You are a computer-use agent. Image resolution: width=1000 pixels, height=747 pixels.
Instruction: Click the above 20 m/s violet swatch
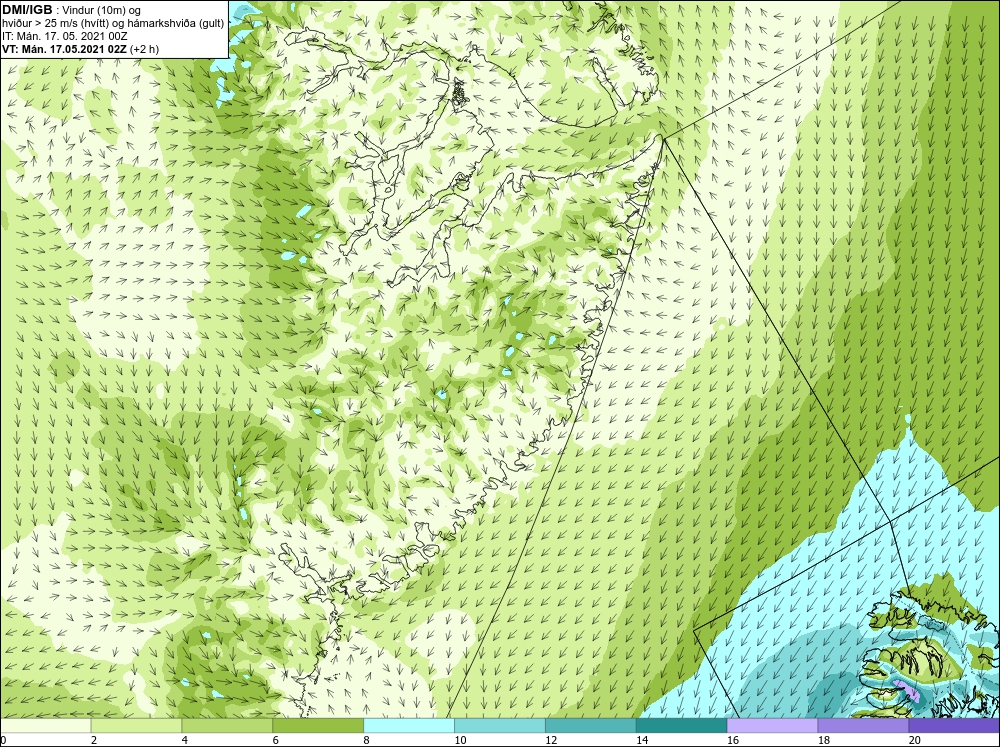point(954,725)
